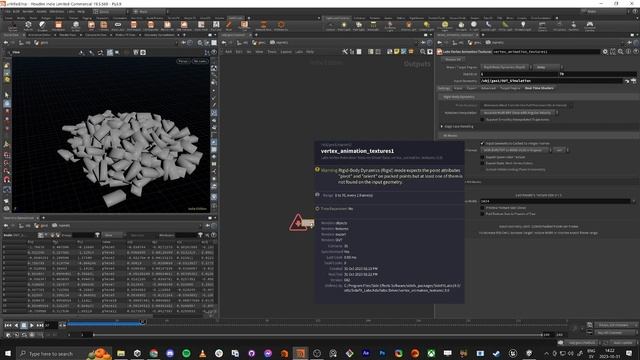This screenshot has height=360, width=640.
Task: Switch to the Real-Time Shaders tab
Action: (x=539, y=88)
